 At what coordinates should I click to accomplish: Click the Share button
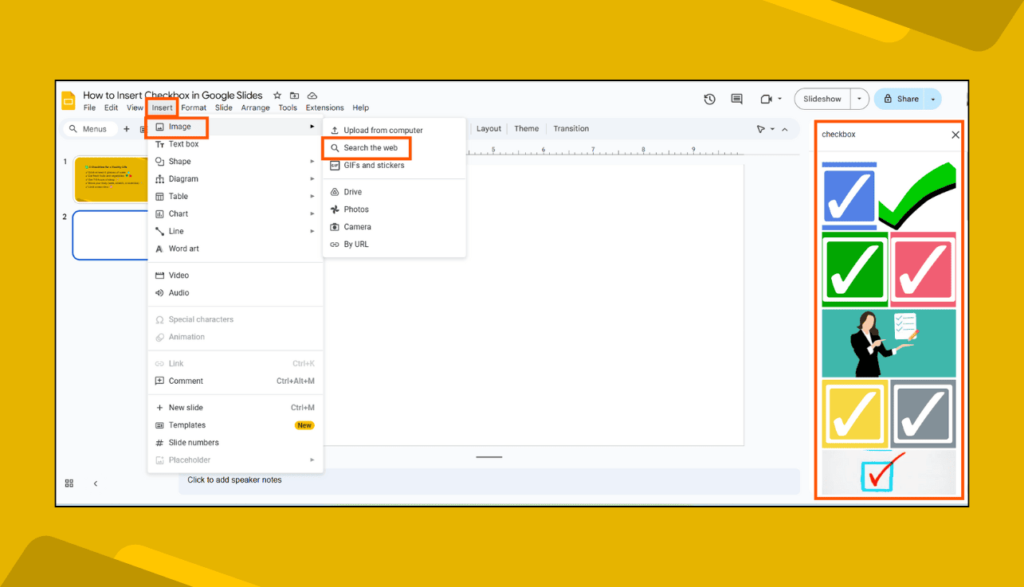901,99
